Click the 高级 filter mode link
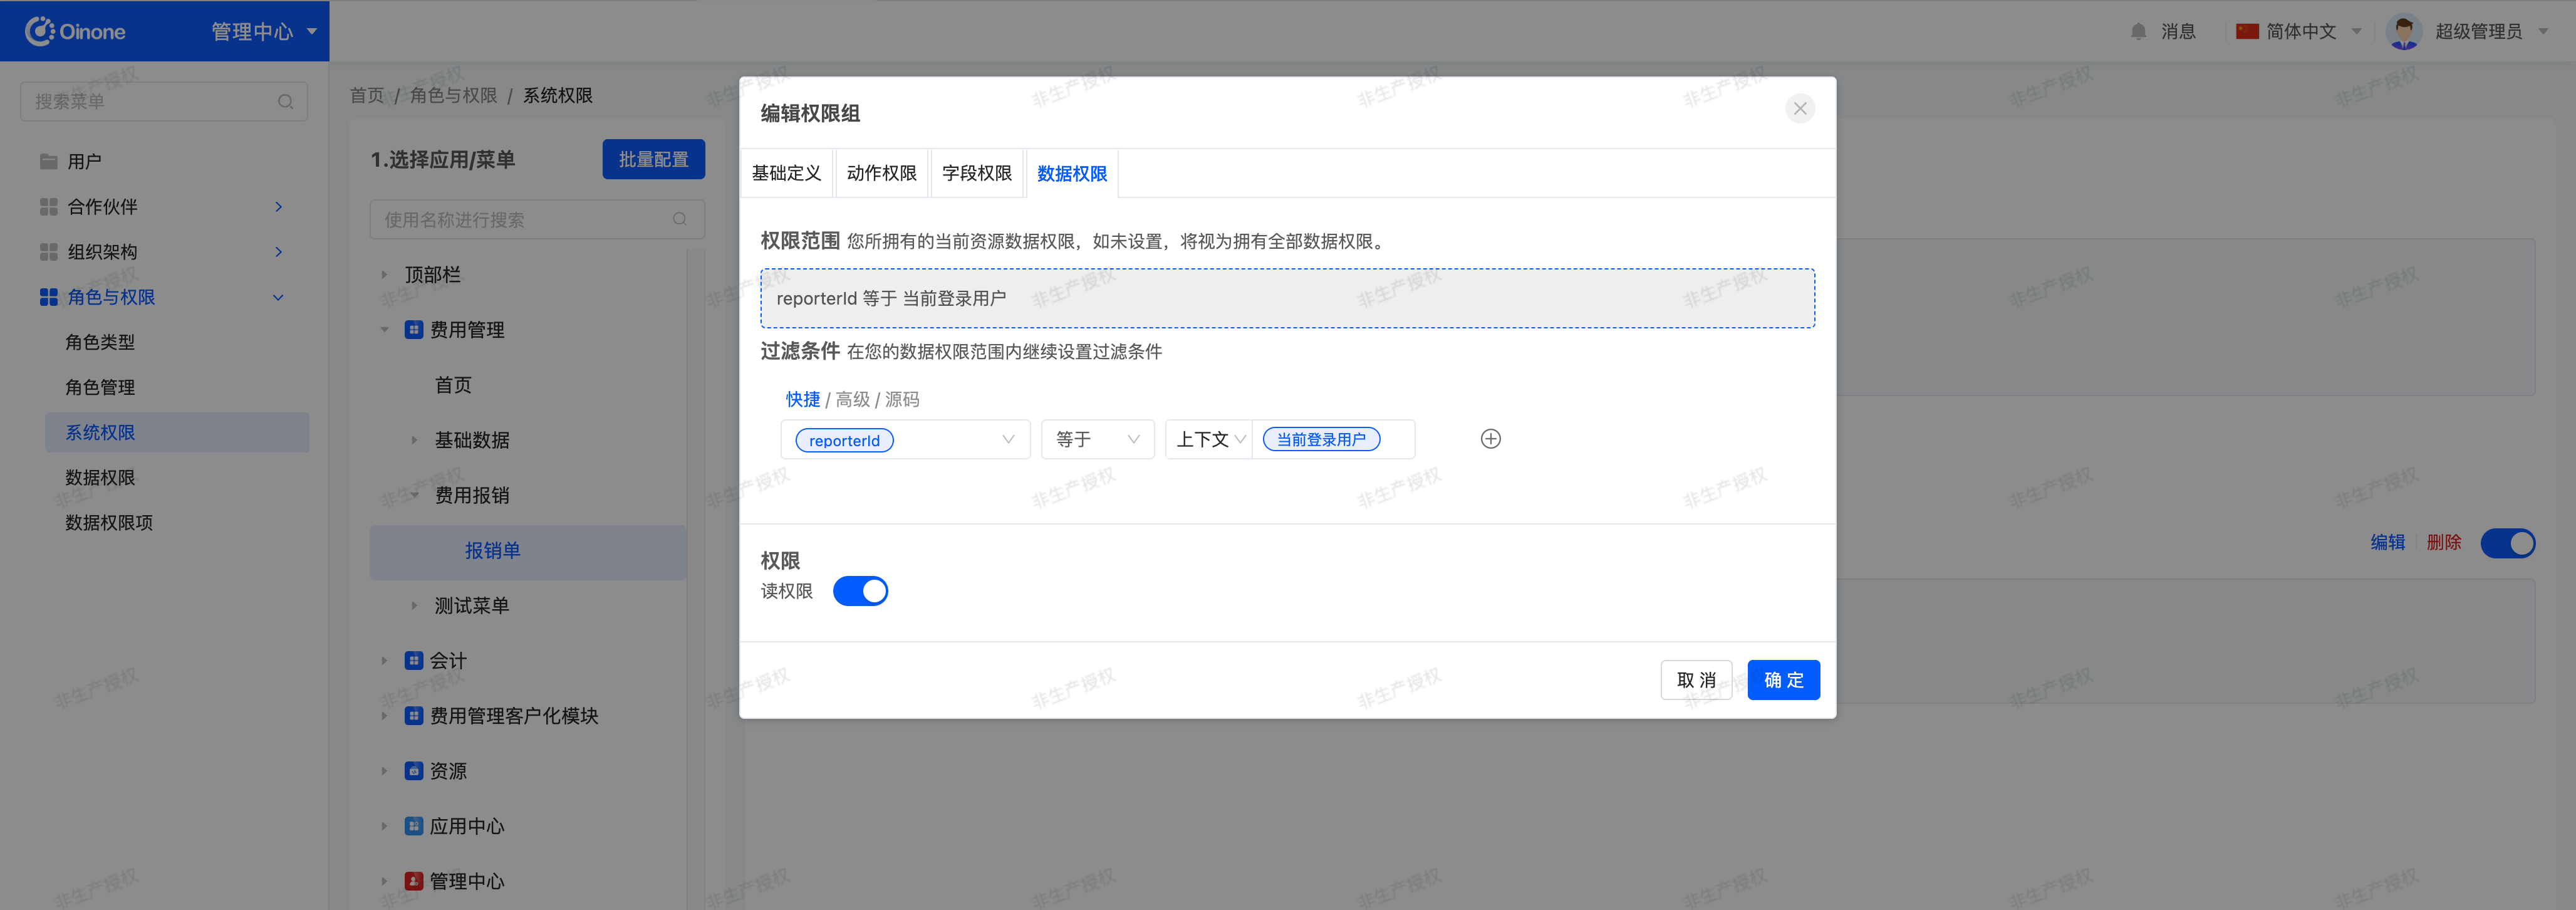The image size is (2576, 910). [852, 400]
